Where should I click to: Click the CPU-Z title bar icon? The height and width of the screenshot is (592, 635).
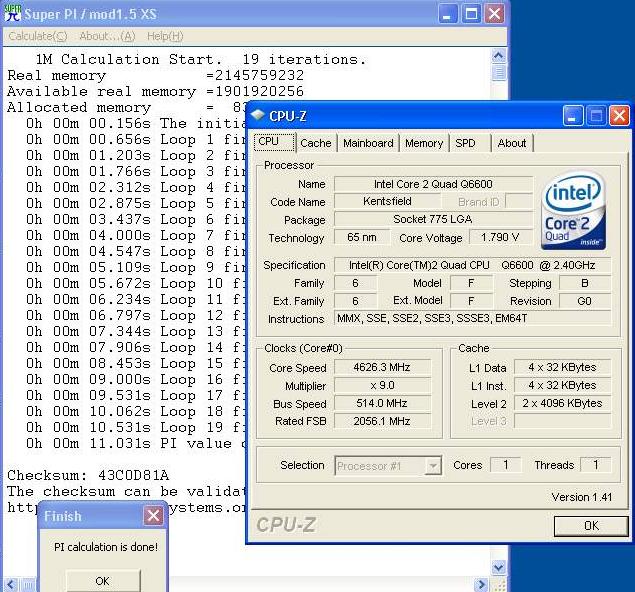(258, 115)
